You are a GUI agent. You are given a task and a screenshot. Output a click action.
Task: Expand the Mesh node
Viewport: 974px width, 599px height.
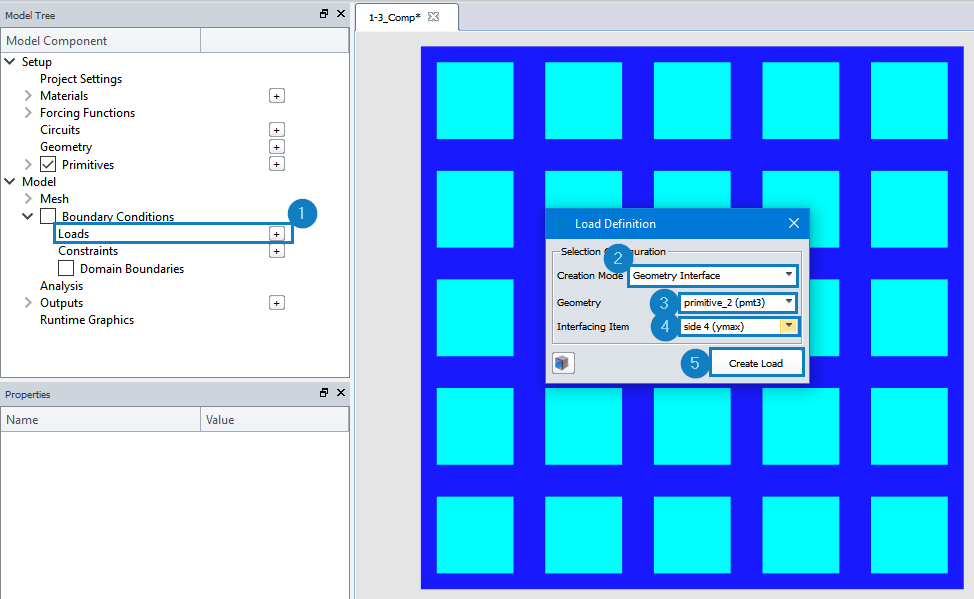coord(28,199)
